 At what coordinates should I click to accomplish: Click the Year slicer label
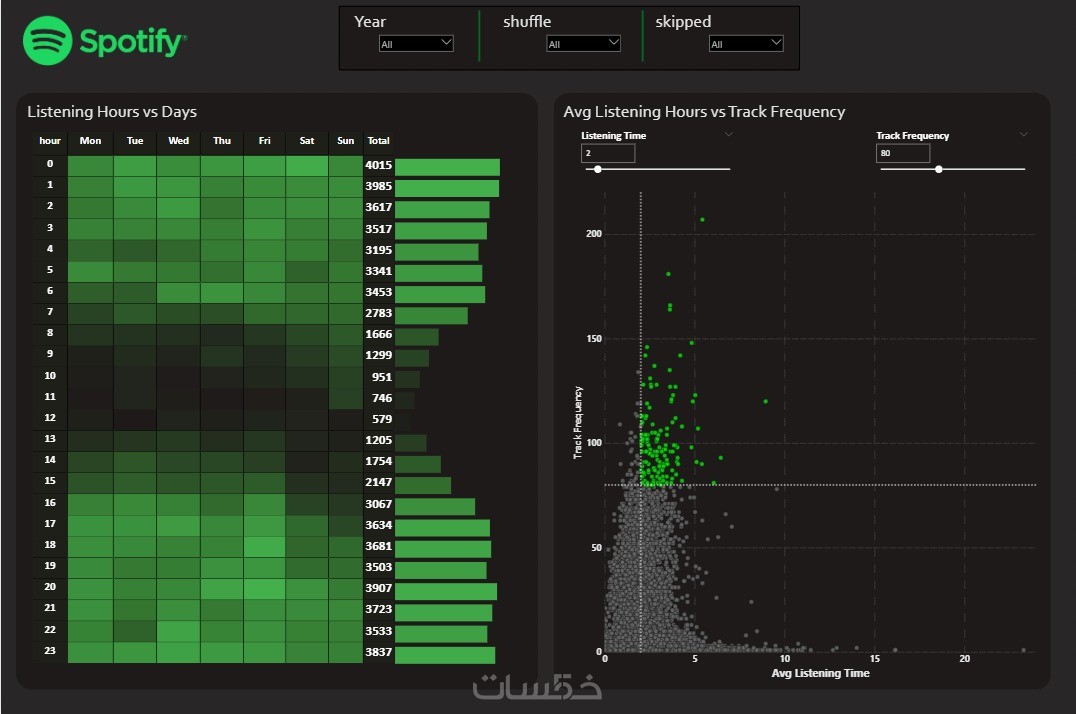pyautogui.click(x=370, y=22)
